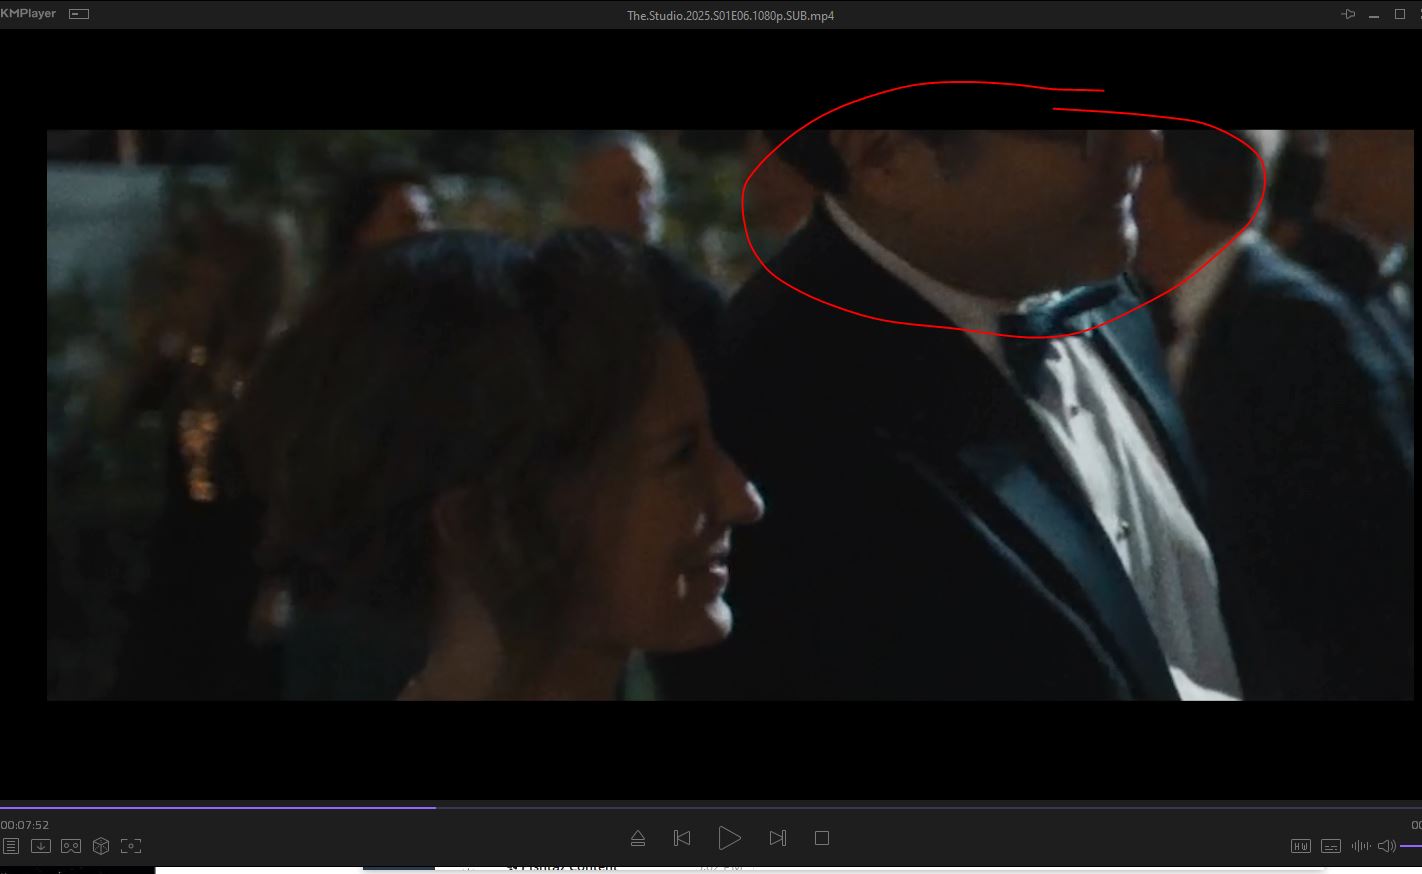Open the audio equalizer waveform icon

pos(1360,846)
